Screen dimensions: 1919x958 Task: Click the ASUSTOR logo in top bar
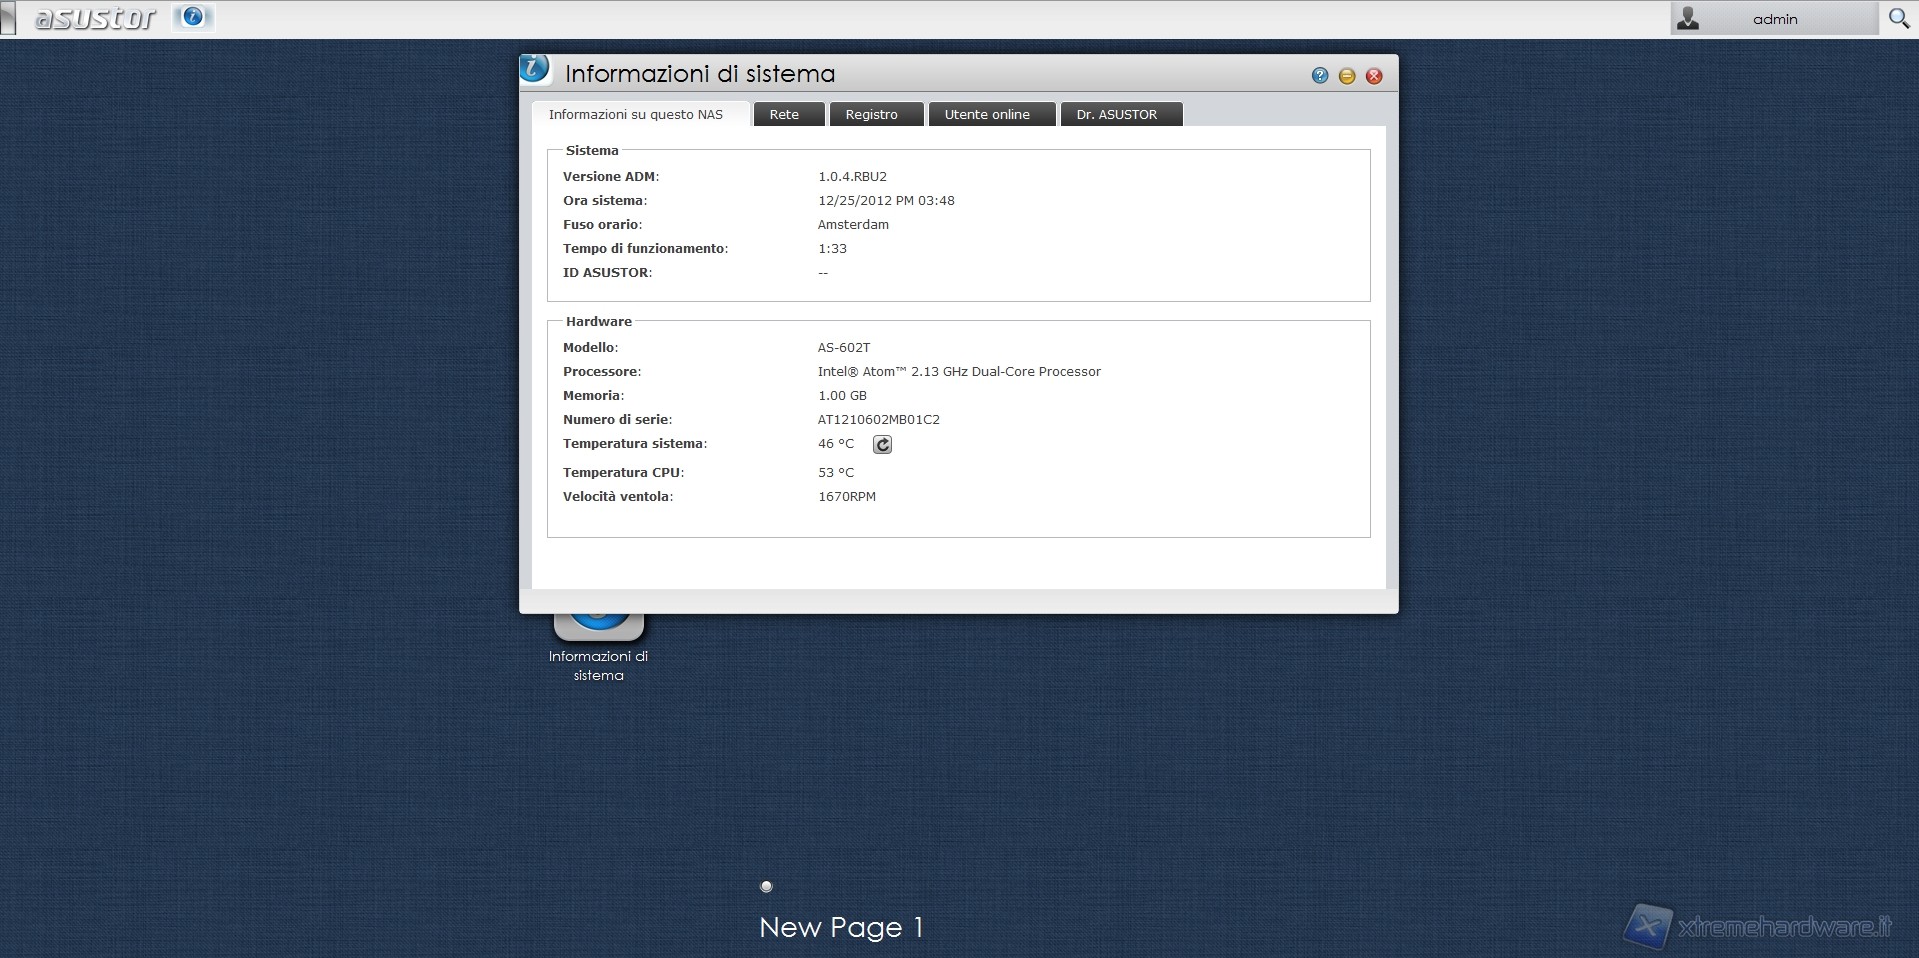pos(95,18)
